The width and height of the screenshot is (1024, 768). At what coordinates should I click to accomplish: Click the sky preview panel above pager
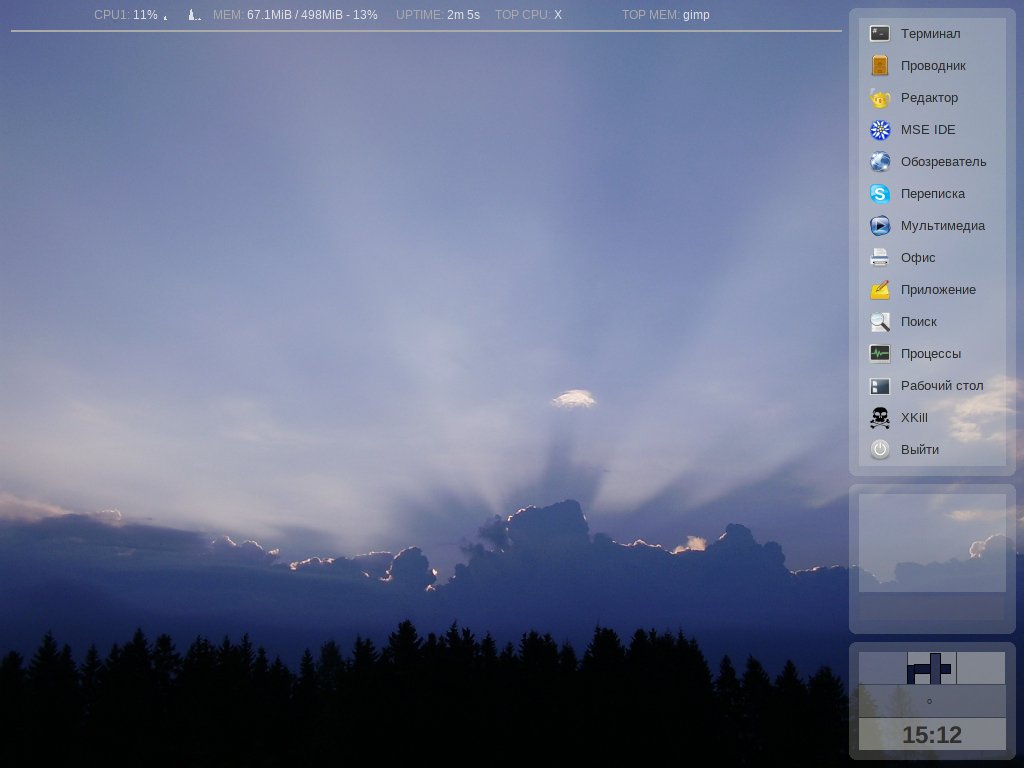tap(931, 543)
